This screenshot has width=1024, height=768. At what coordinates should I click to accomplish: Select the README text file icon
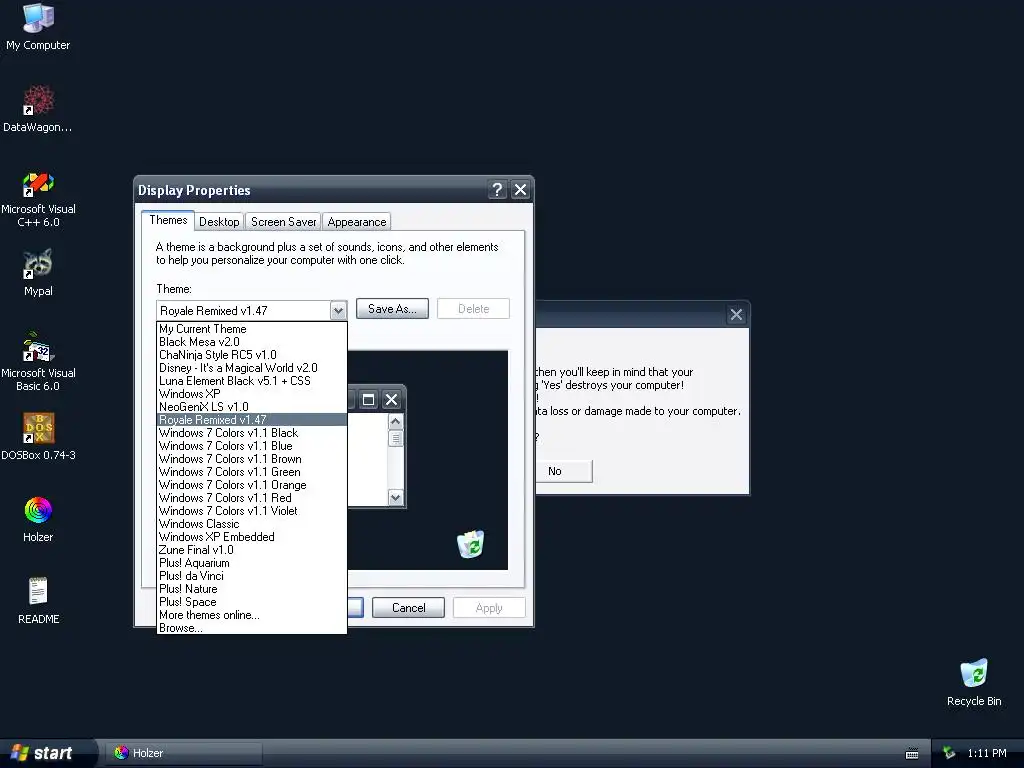38,600
